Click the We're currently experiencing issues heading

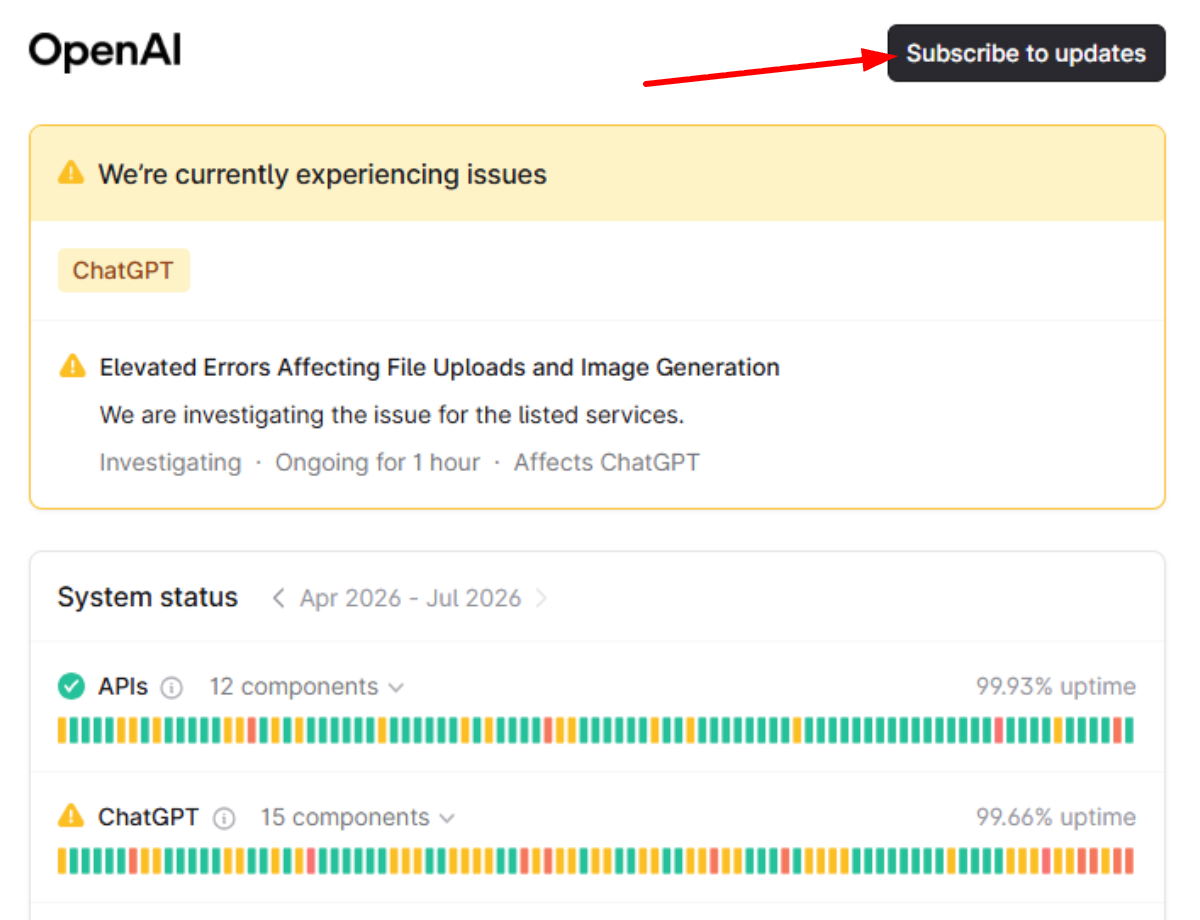[322, 174]
